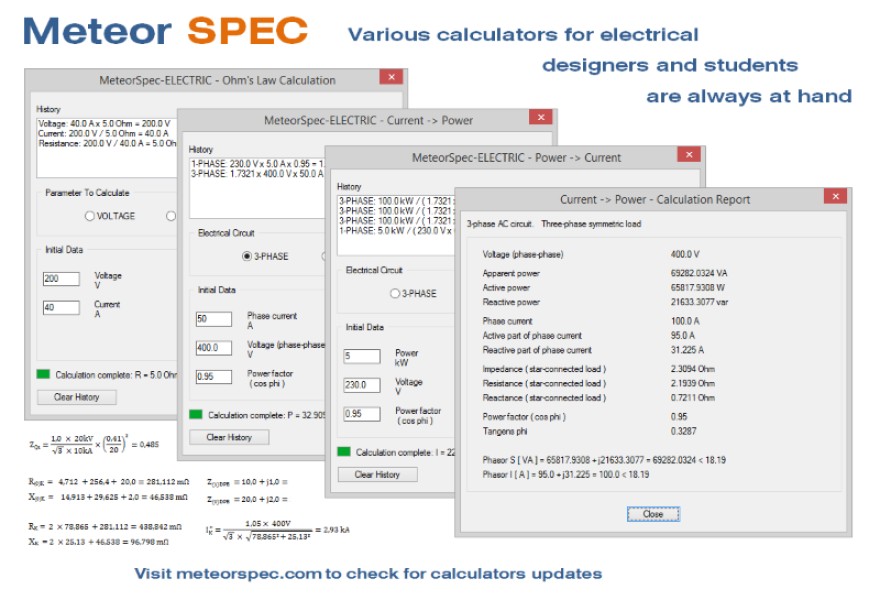Click the 'Phasor S [ VA ]' line
Screen dimensions: 880x600
pyautogui.click(x=604, y=460)
